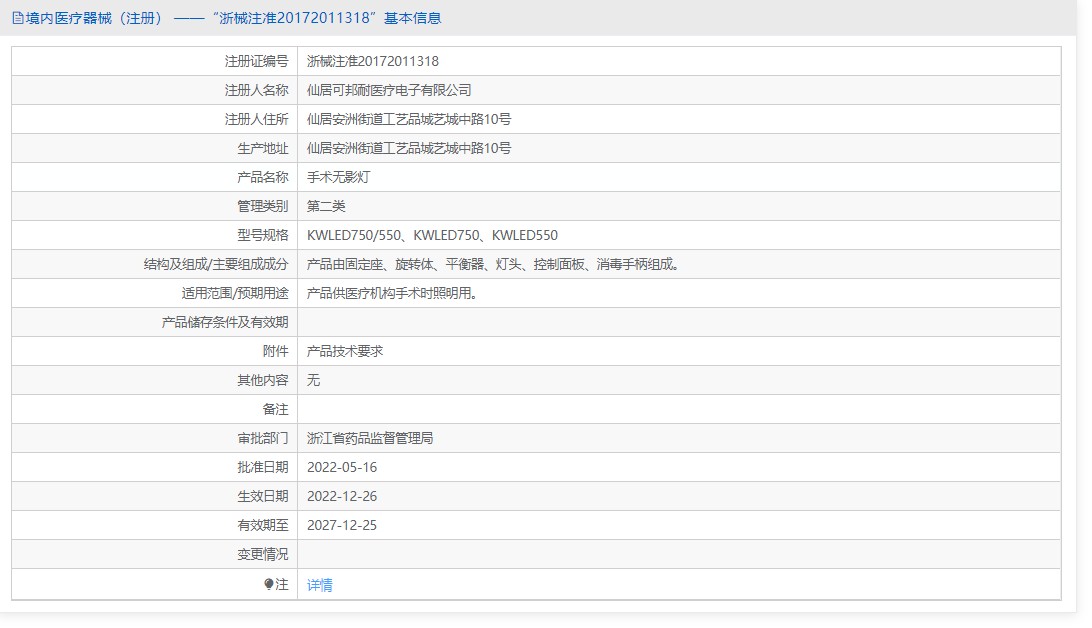Click the 附件 label

[275, 352]
